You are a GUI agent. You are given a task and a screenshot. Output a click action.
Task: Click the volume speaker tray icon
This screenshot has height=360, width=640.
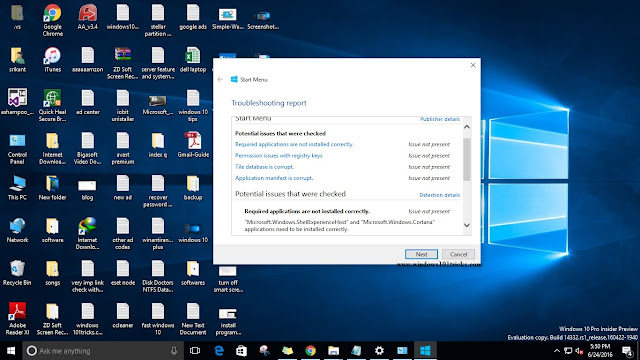point(579,351)
